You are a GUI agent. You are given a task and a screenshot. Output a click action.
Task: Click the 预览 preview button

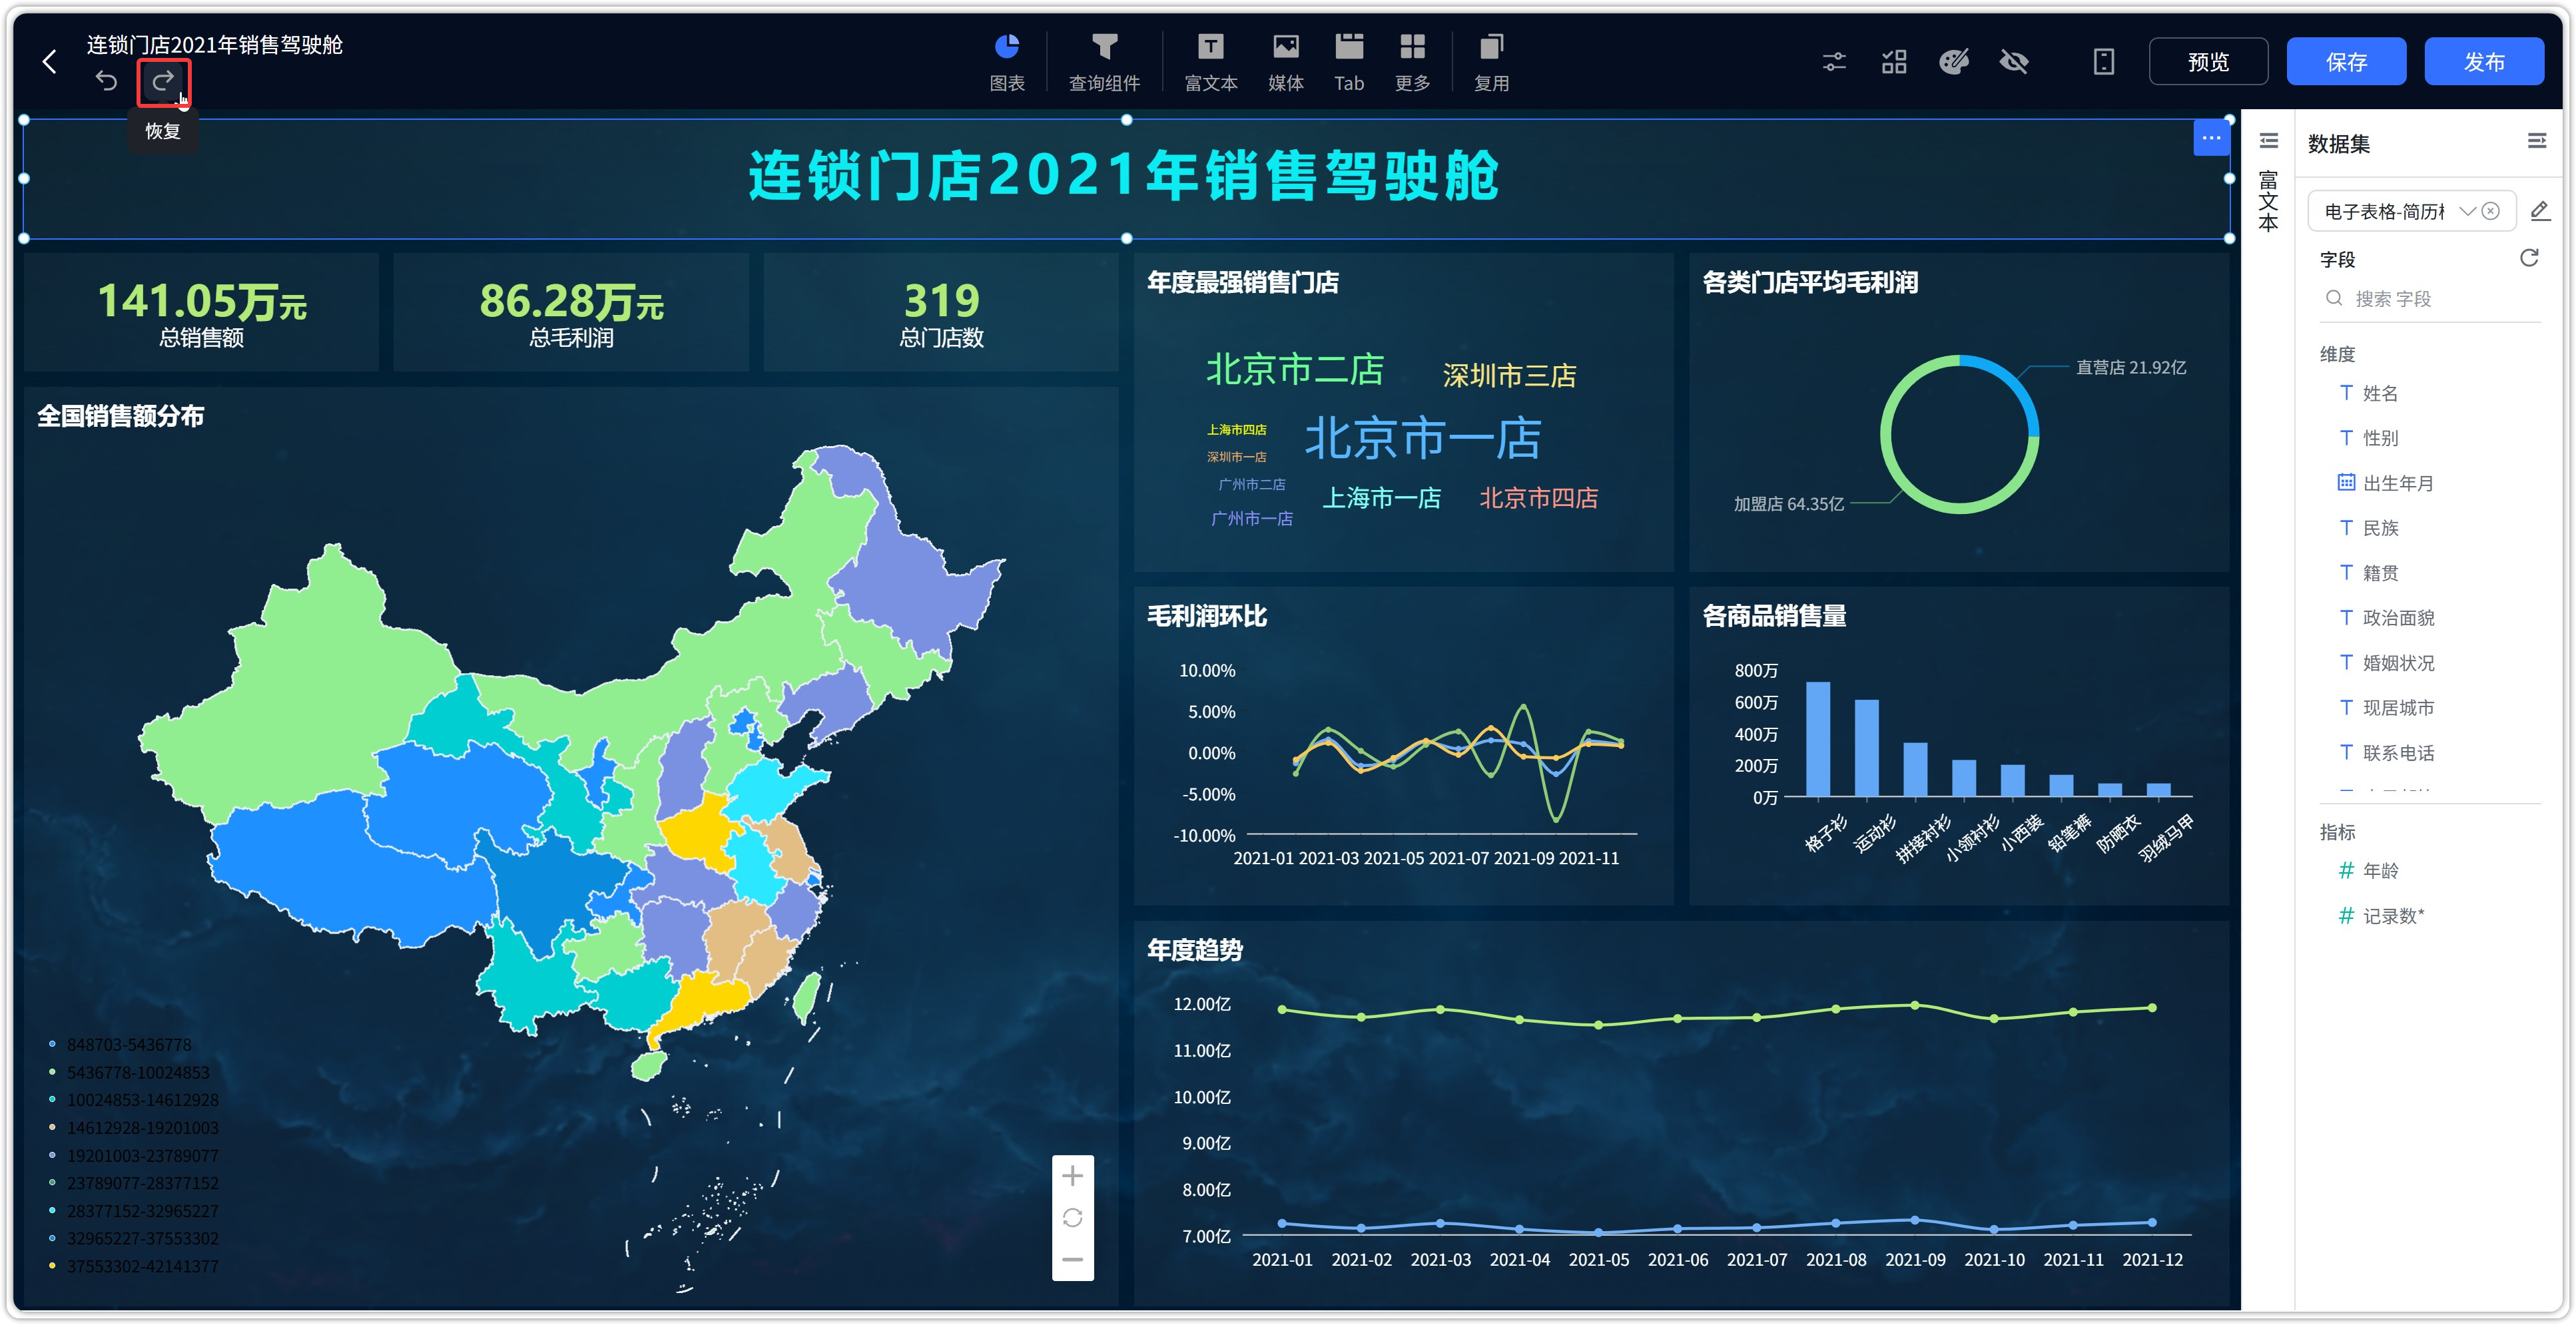2208,62
